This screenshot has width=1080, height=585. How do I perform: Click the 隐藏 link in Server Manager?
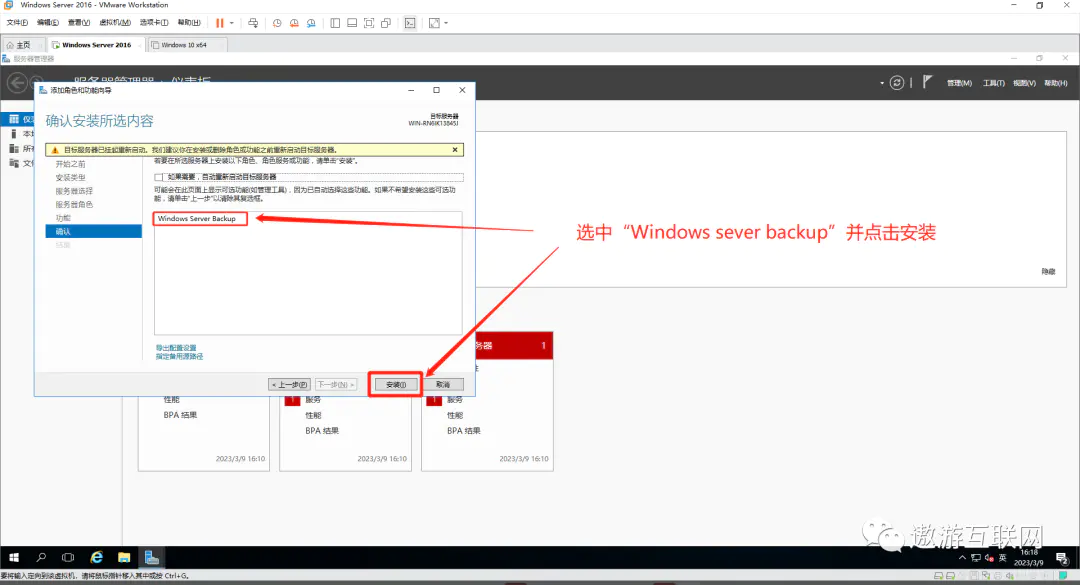pyautogui.click(x=1048, y=271)
